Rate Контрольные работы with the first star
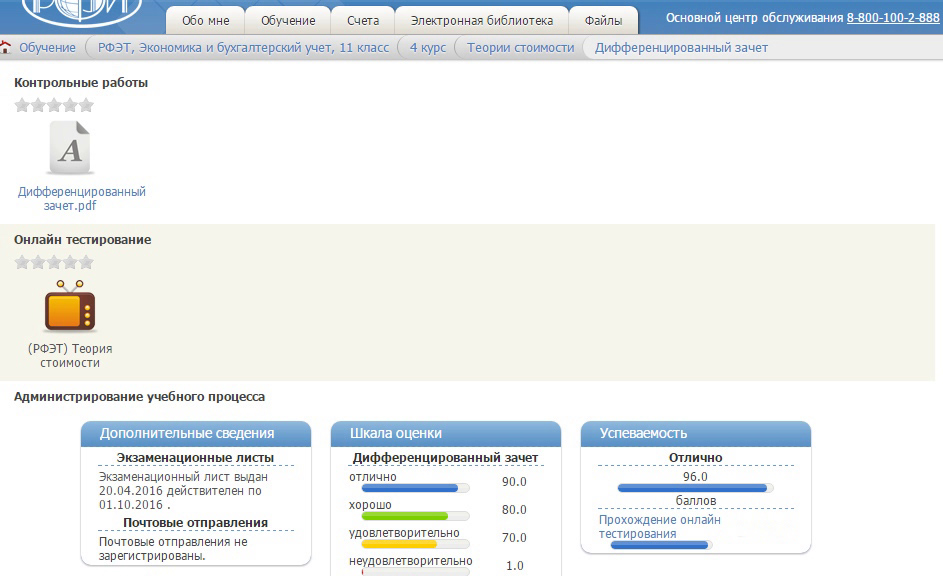The image size is (943, 576). [22, 105]
